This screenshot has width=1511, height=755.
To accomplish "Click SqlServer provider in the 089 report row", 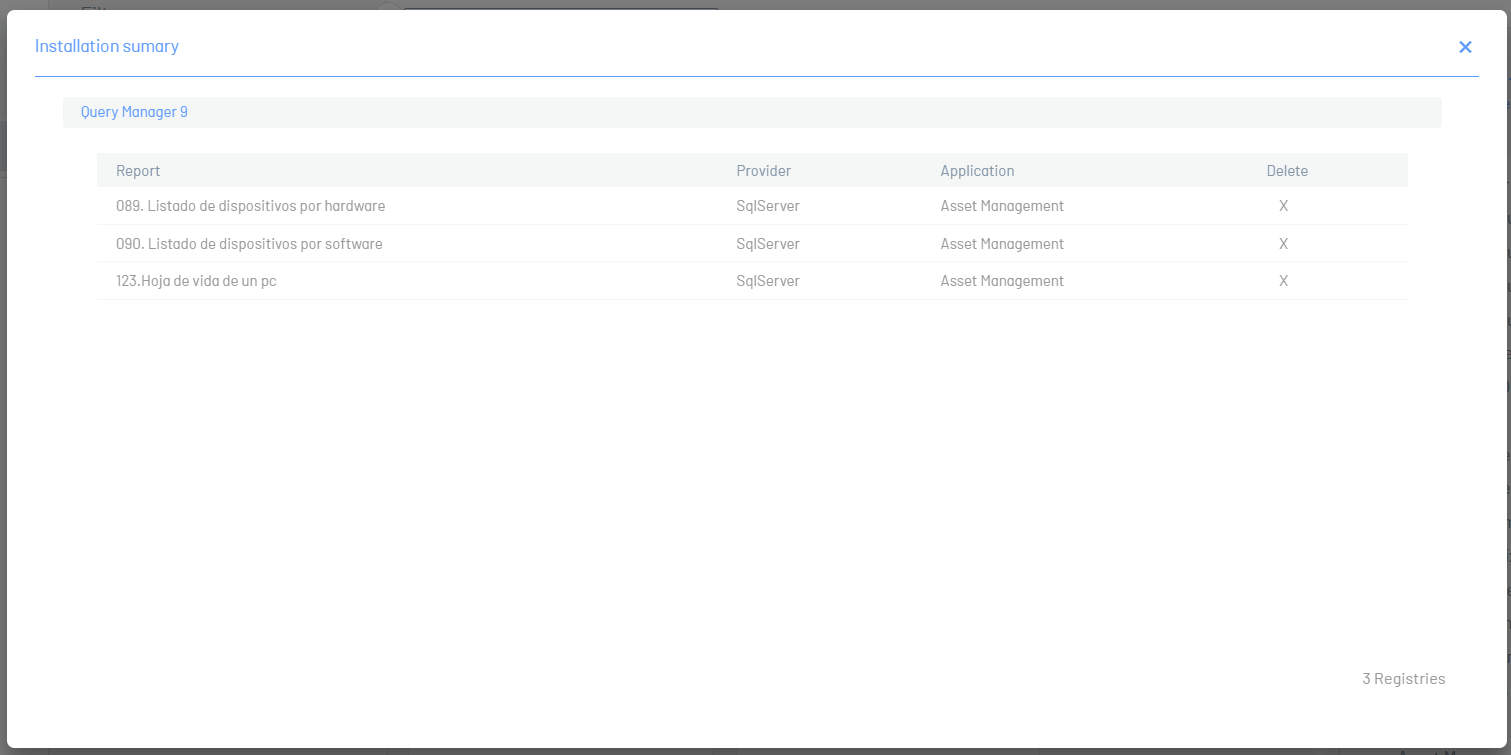I will (x=768, y=206).
